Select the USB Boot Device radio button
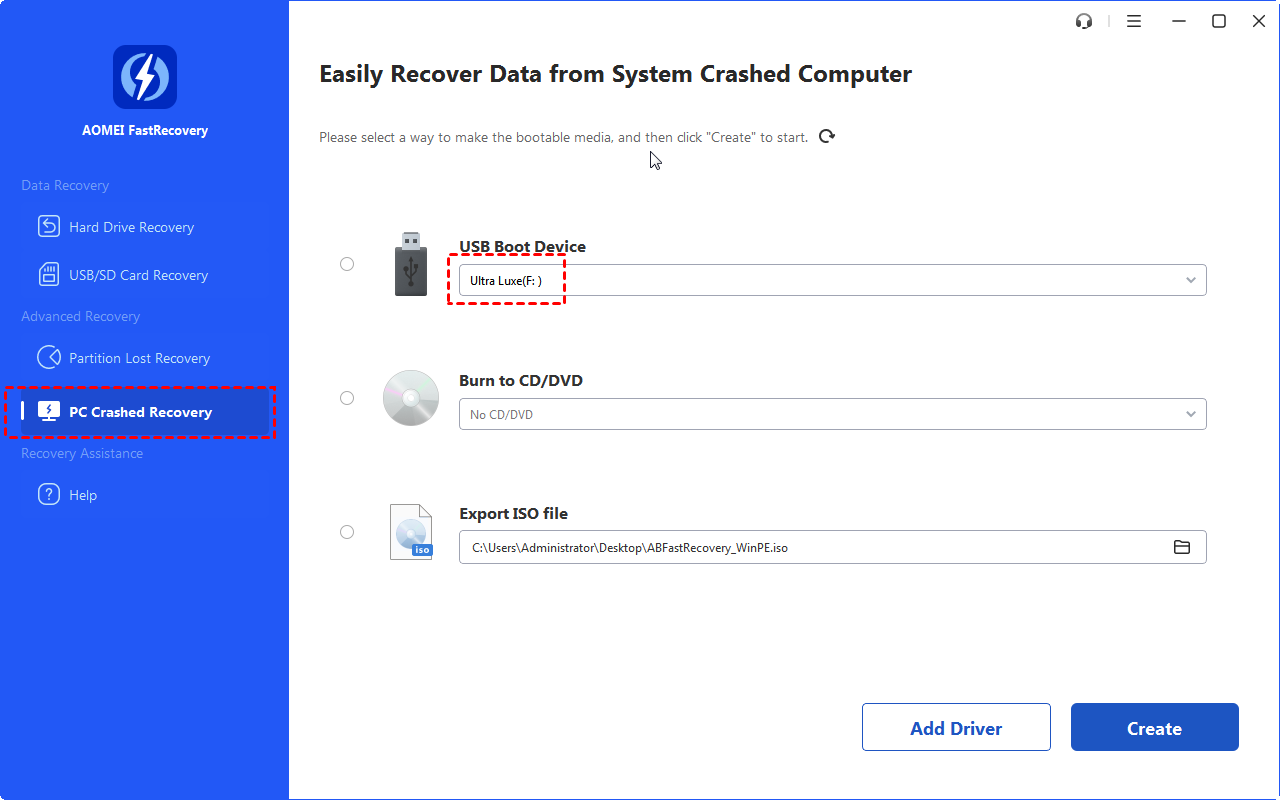Viewport: 1280px width, 800px height. click(347, 264)
